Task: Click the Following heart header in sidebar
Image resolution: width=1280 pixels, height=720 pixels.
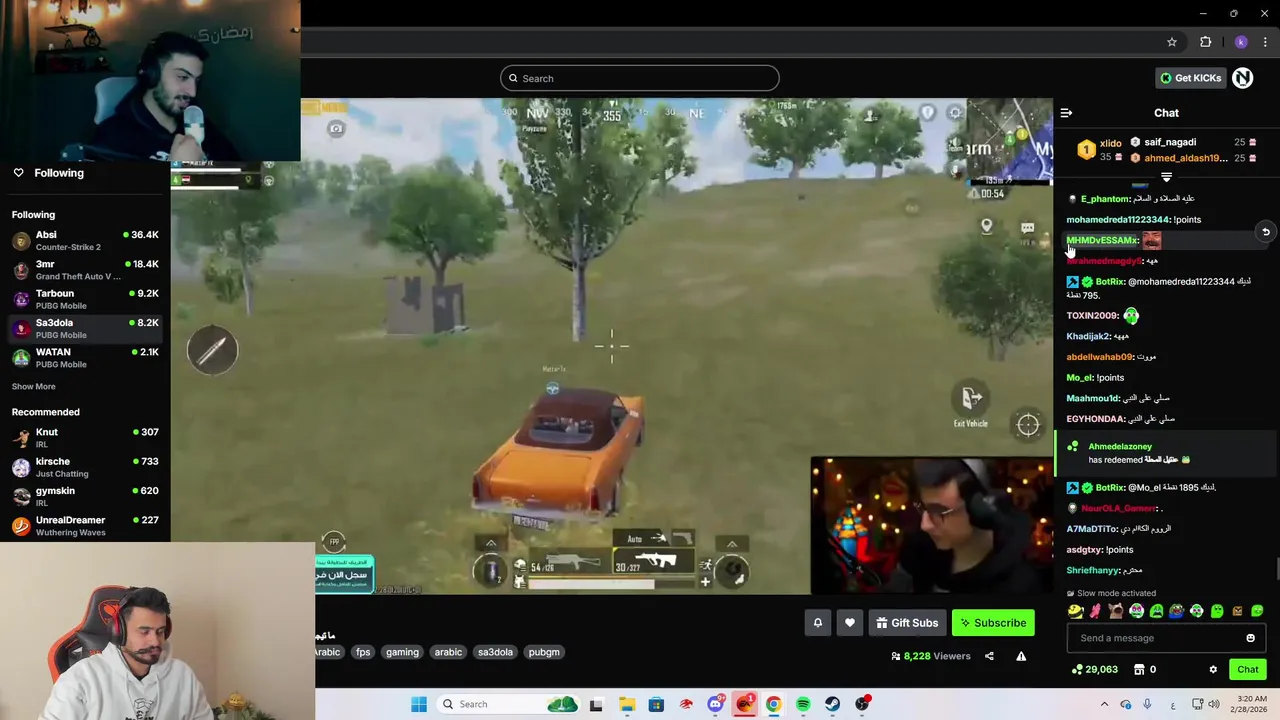Action: coord(48,173)
